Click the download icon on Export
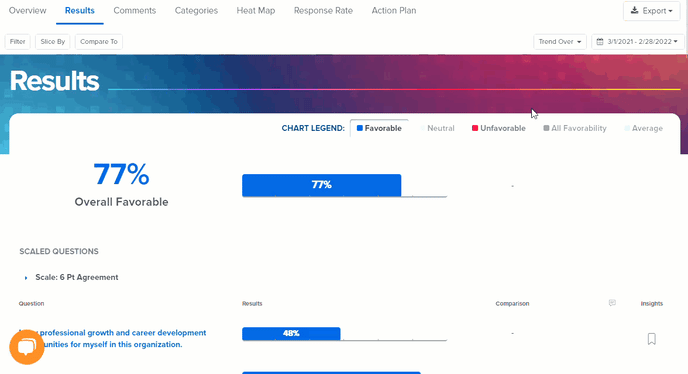The width and height of the screenshot is (688, 374). click(634, 10)
